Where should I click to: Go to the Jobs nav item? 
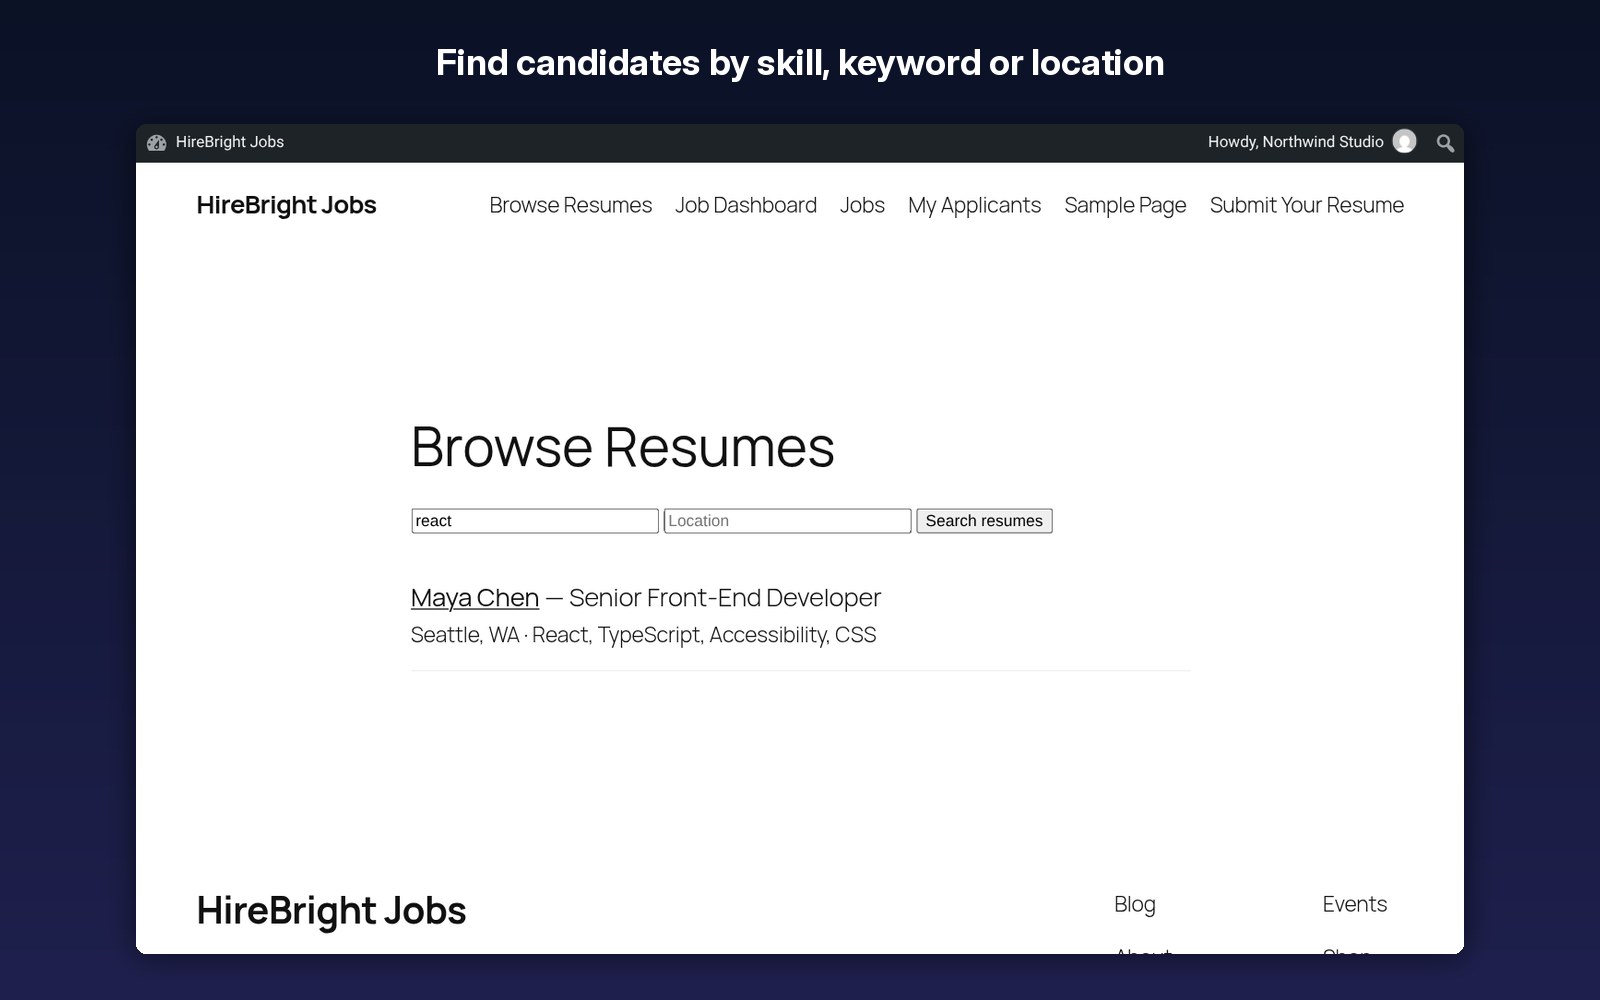[862, 205]
